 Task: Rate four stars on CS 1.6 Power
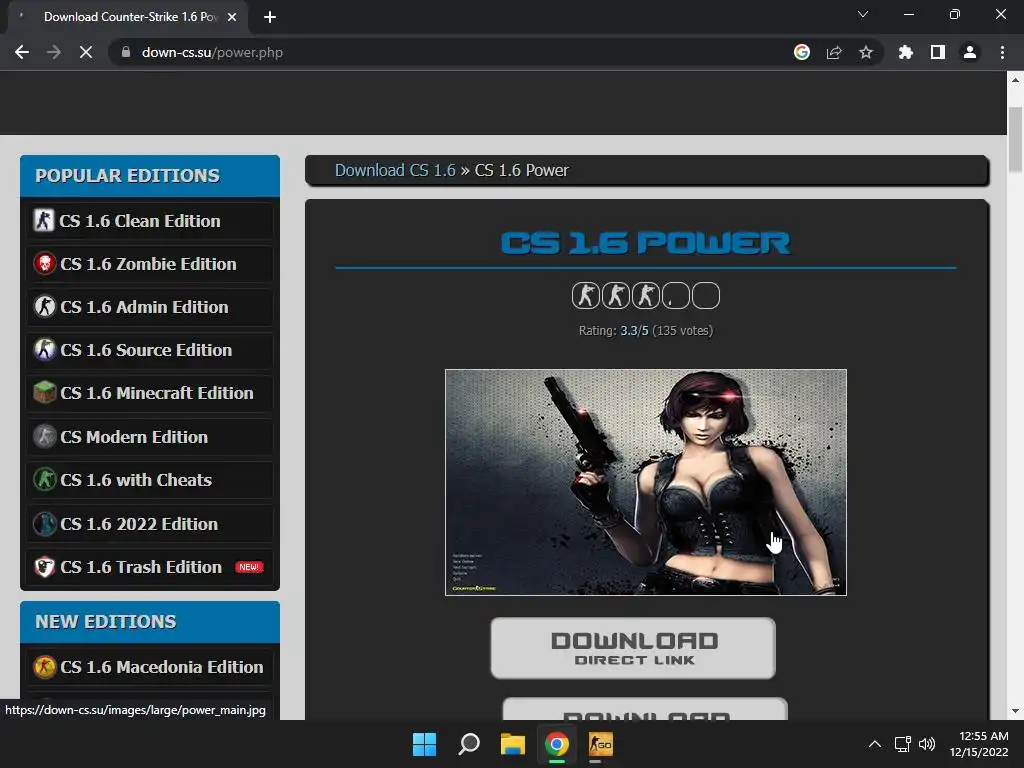(676, 296)
